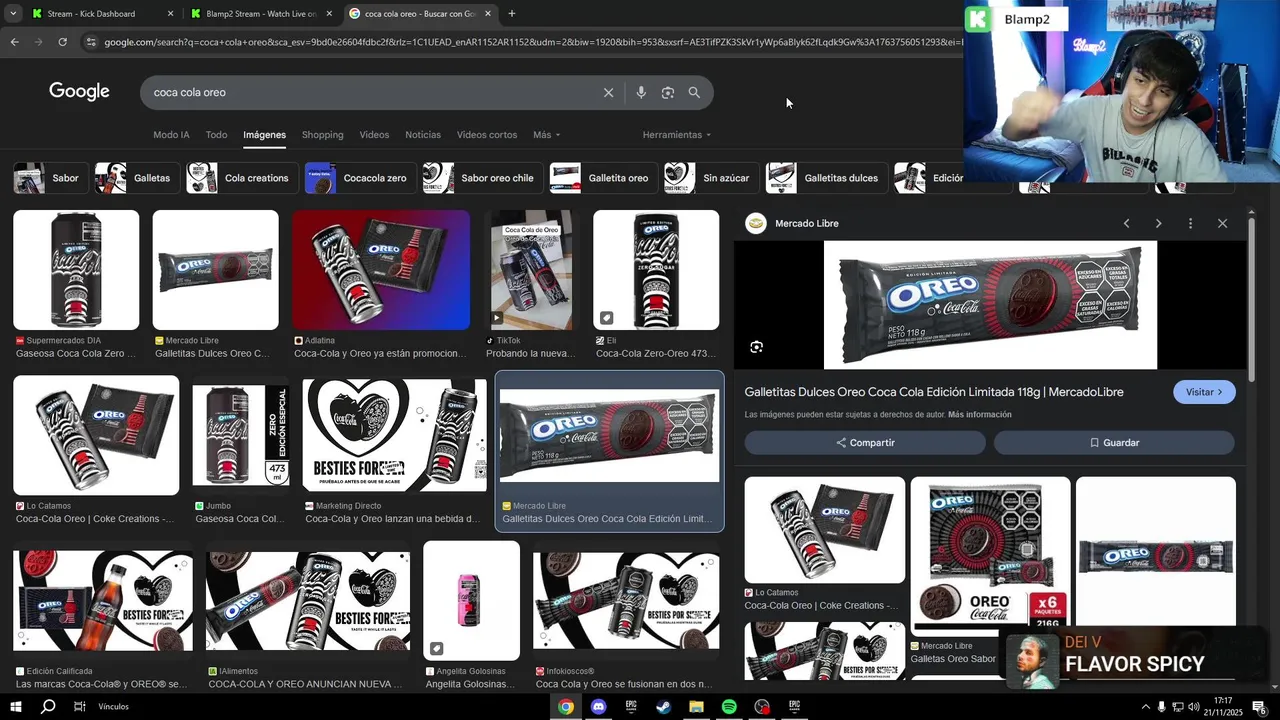This screenshot has height=720, width=1280.
Task: Select the Blamp2 Stream browser tab
Action: 261,14
